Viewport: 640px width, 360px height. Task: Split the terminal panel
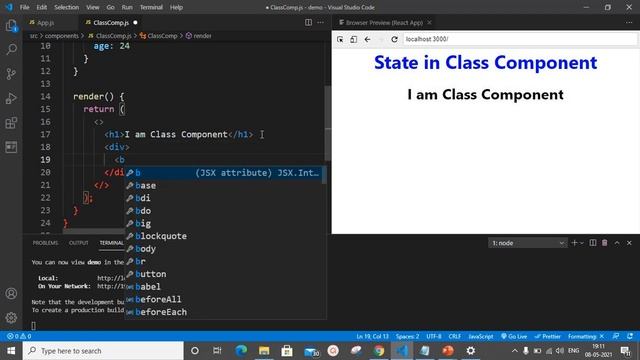coord(593,243)
